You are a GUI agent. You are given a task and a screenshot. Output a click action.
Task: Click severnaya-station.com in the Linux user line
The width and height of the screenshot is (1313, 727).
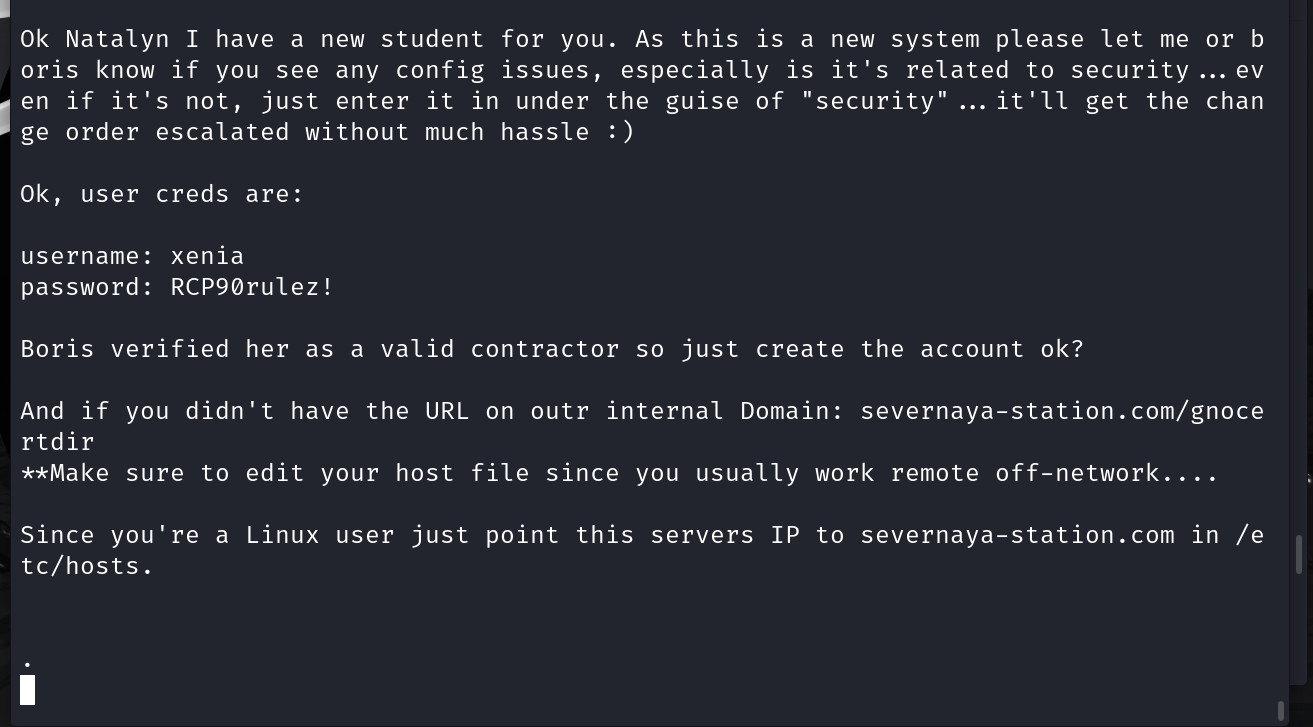1017,535
